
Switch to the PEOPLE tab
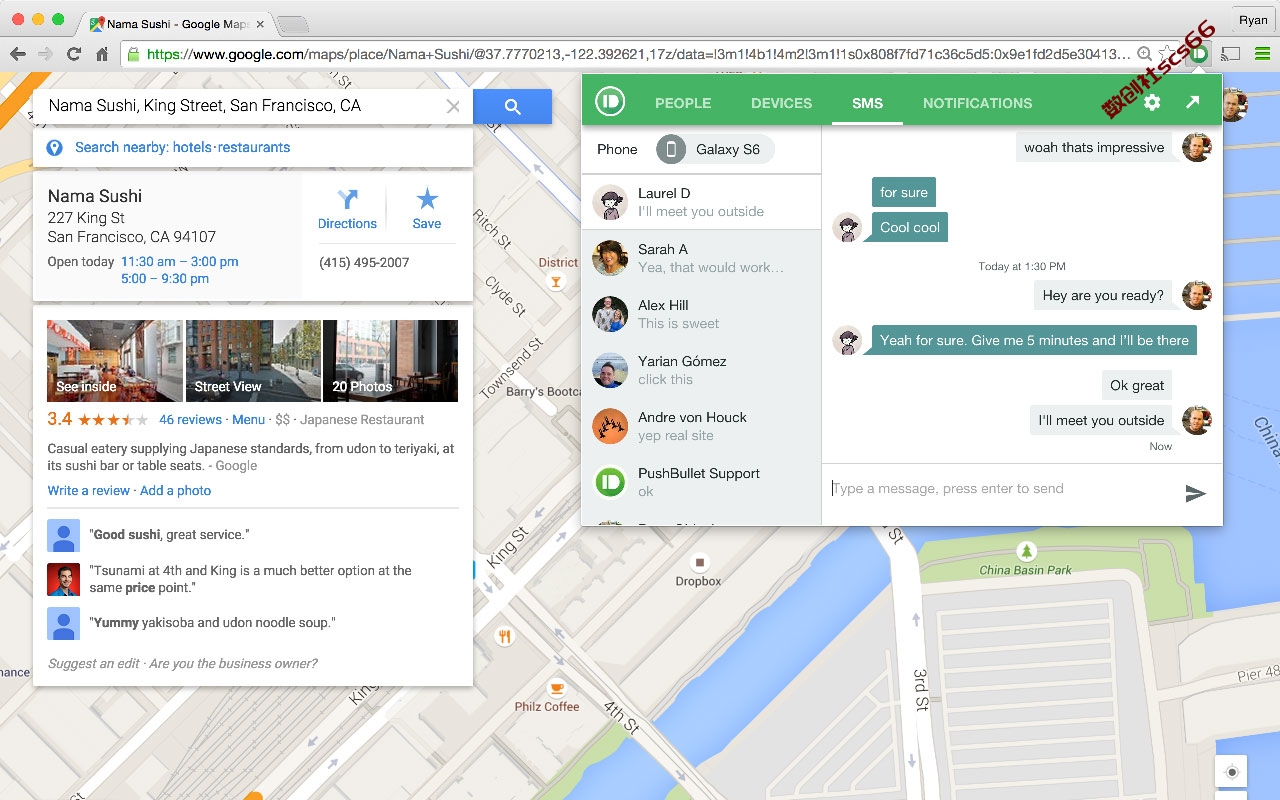click(683, 103)
